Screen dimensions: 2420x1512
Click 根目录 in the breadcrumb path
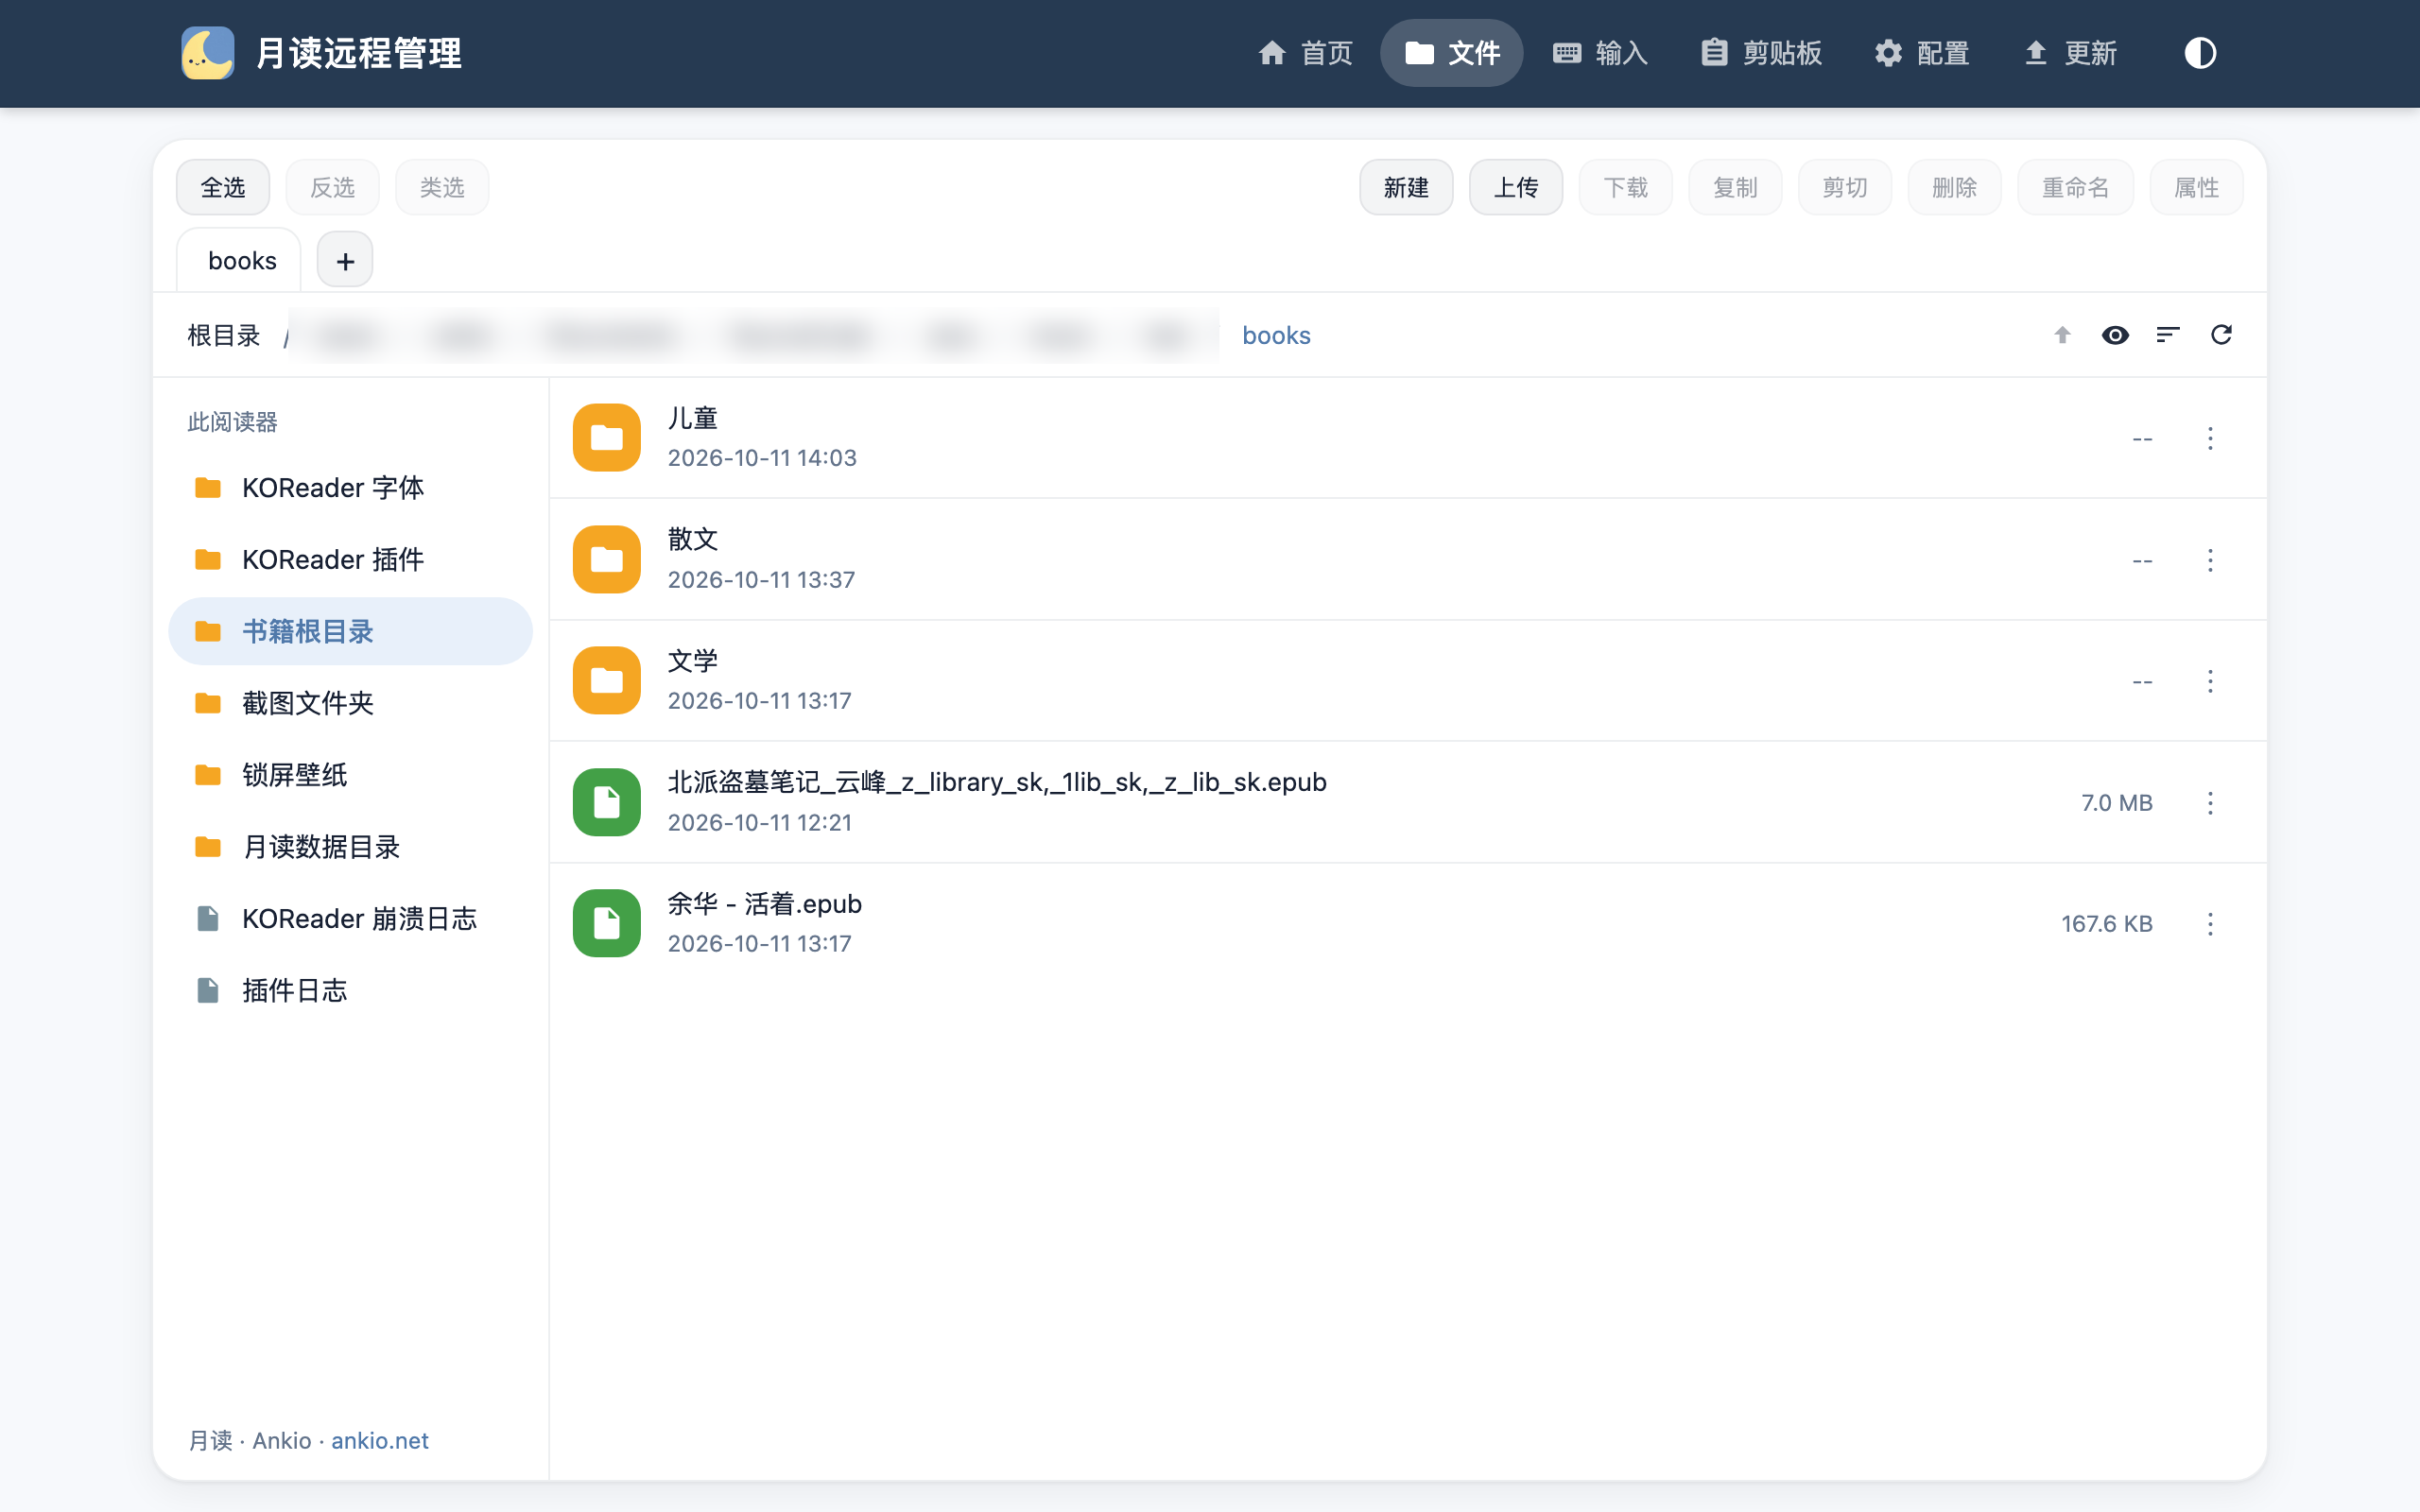click(224, 336)
